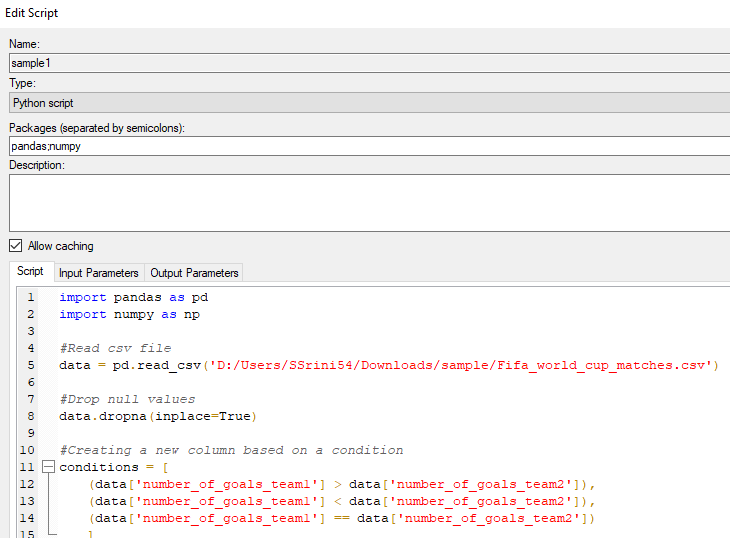Click the '#Read csv file' comment
This screenshot has width=730, height=538.
(114, 348)
